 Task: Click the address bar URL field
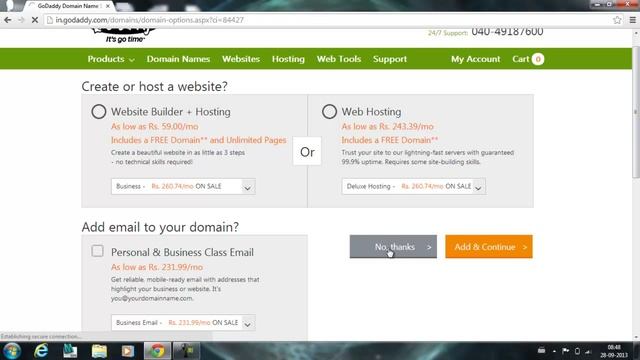pos(327,20)
